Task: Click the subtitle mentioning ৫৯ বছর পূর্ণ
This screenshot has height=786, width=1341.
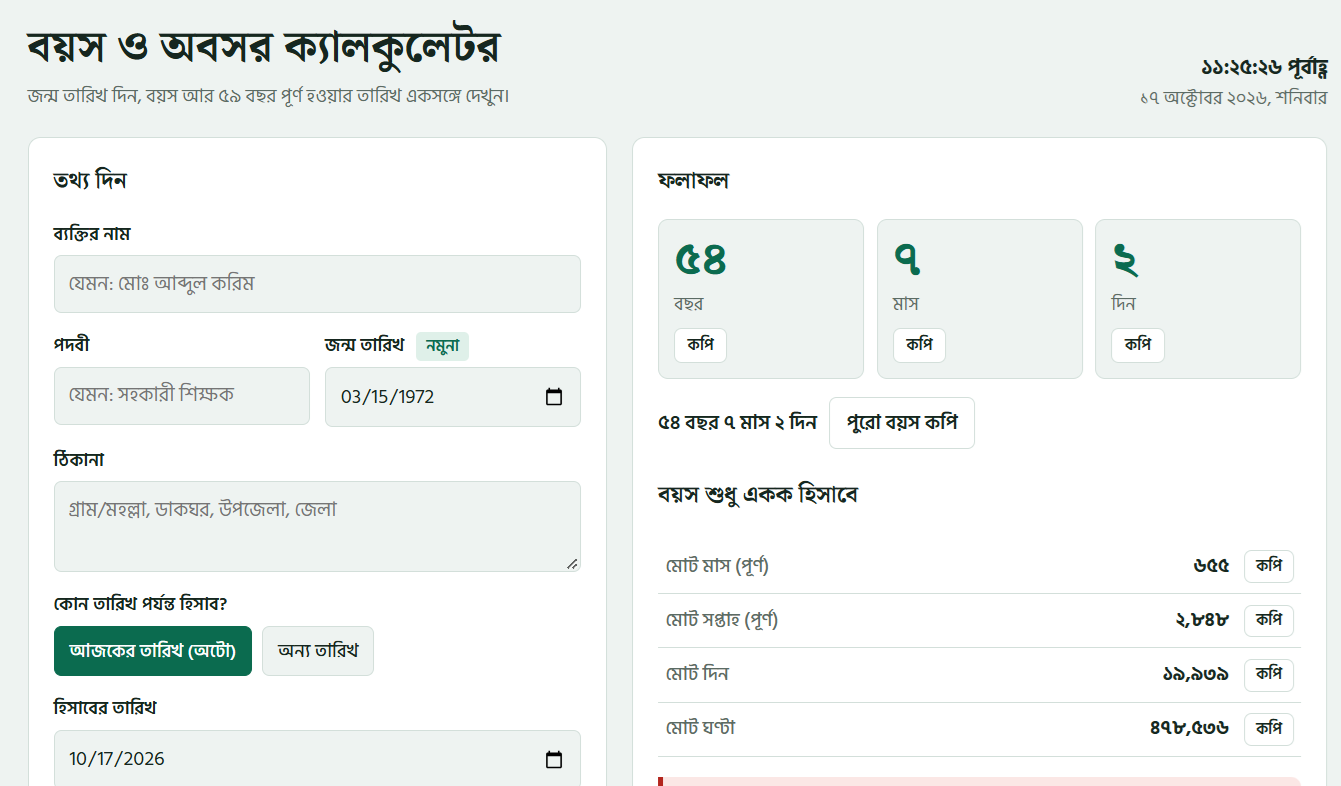Action: (x=269, y=96)
